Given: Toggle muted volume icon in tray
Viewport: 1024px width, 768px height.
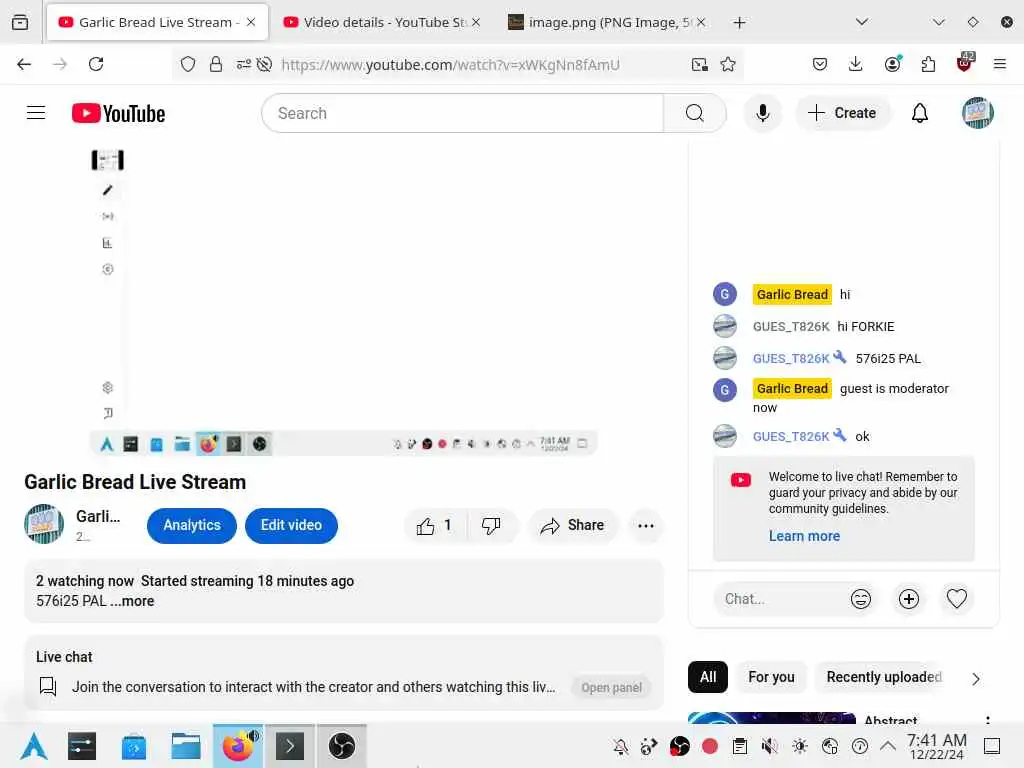Looking at the screenshot, I should pos(770,746).
